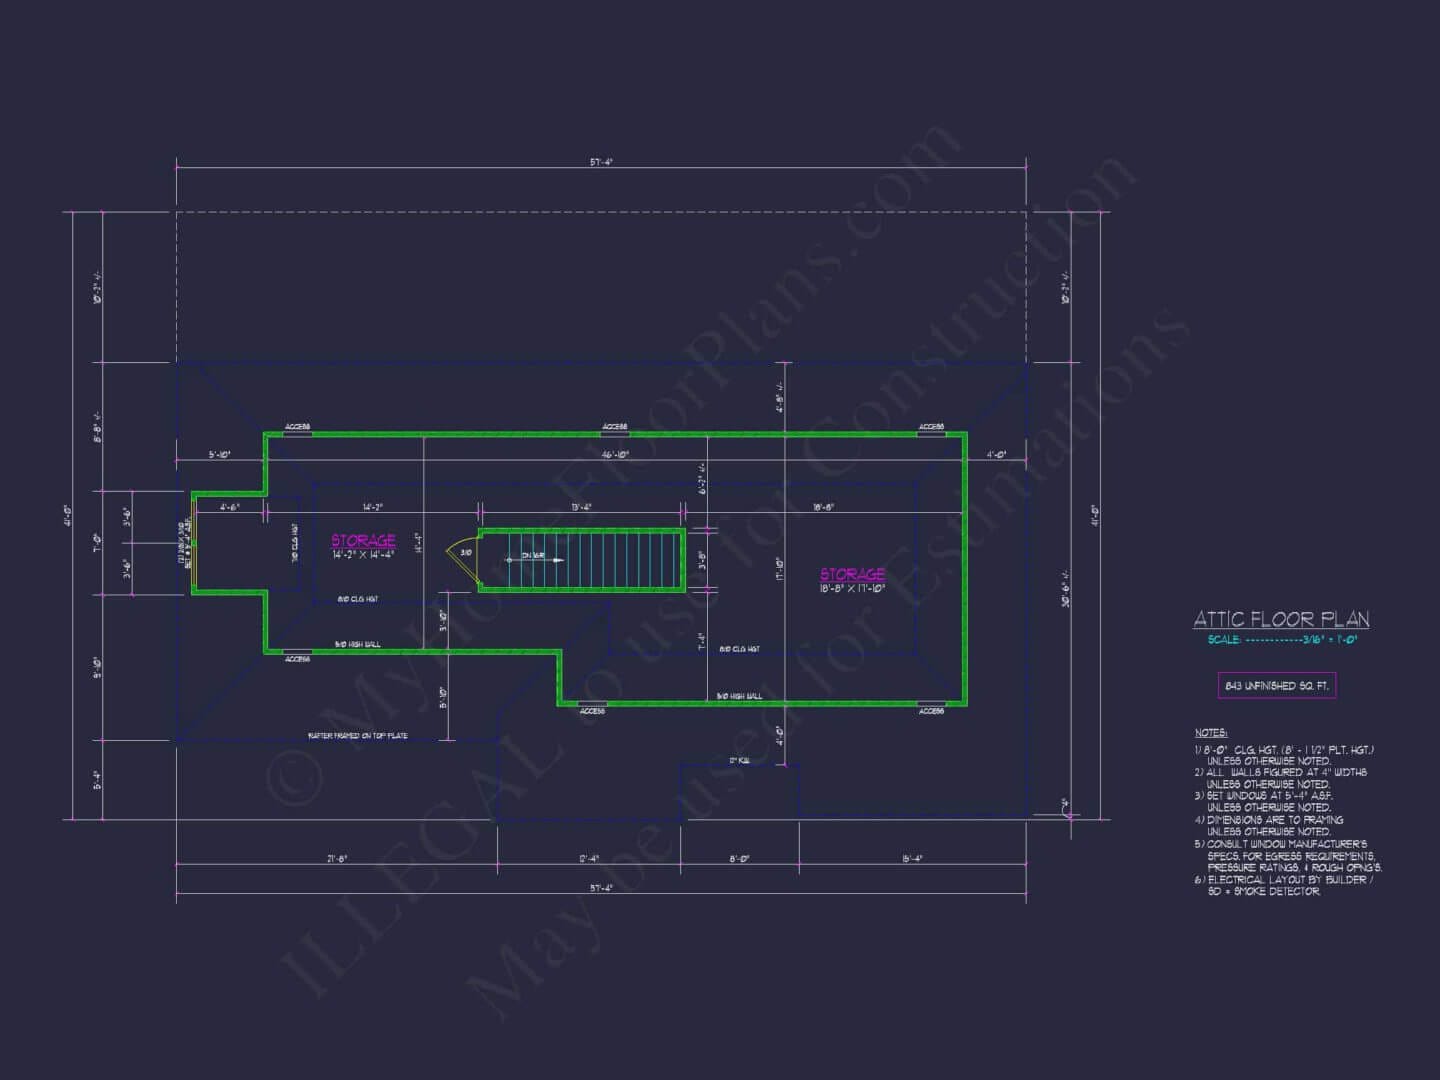Select the NOTES: heading

tap(1210, 733)
